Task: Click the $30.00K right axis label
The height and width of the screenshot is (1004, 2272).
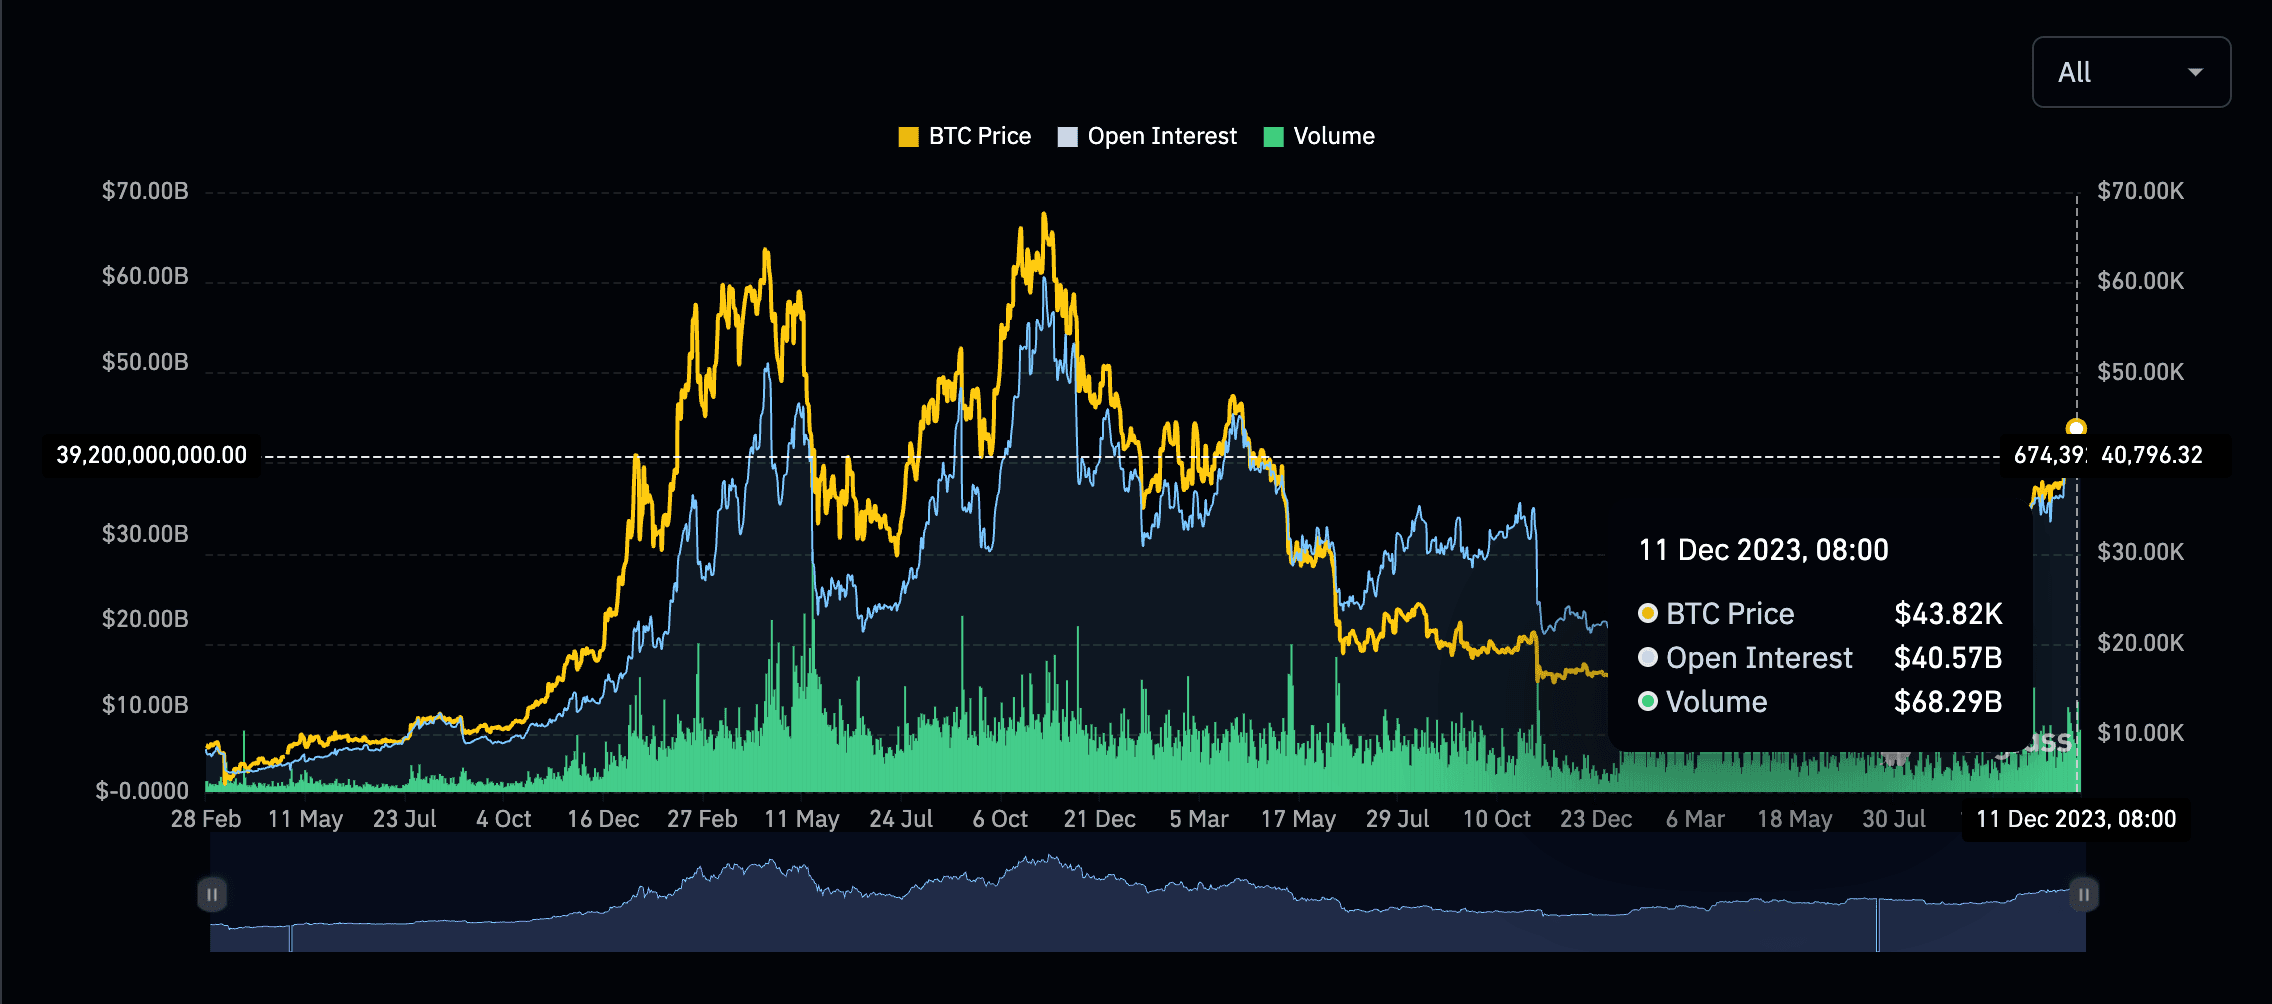Action: [2141, 552]
